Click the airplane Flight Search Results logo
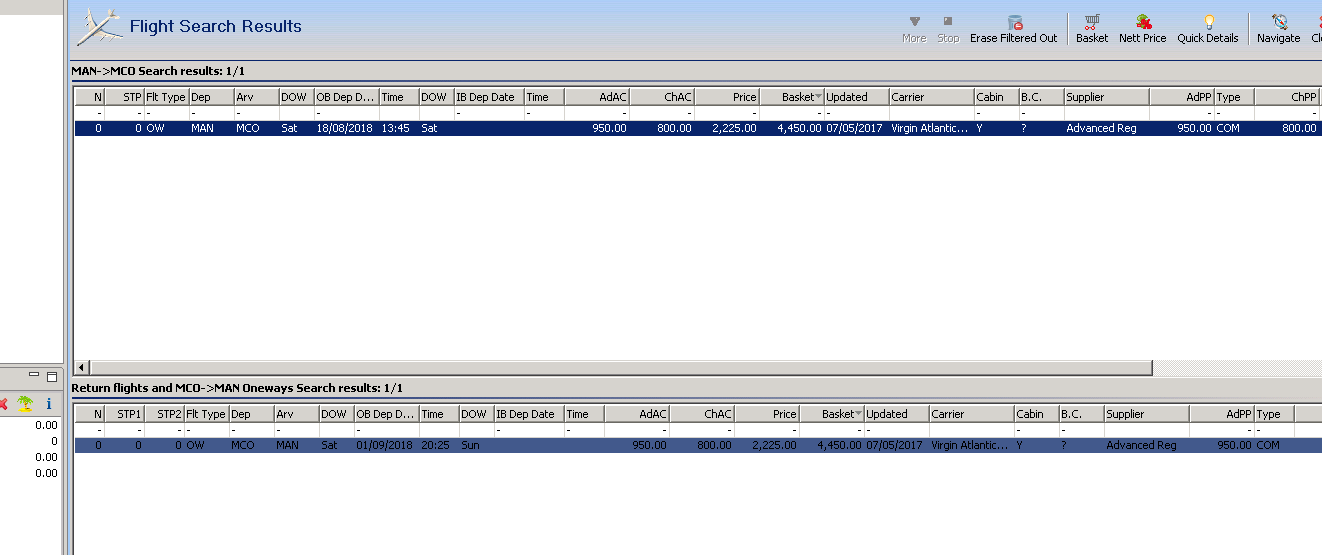1322x555 pixels. (100, 27)
